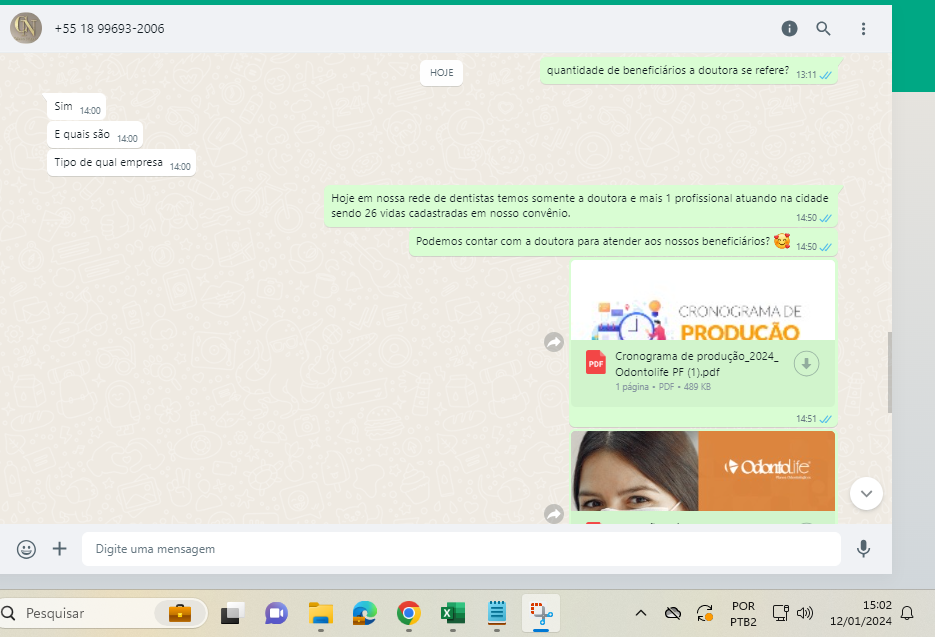This screenshot has height=637, width=935.
Task: Open the volume control in system tray
Action: [x=805, y=612]
